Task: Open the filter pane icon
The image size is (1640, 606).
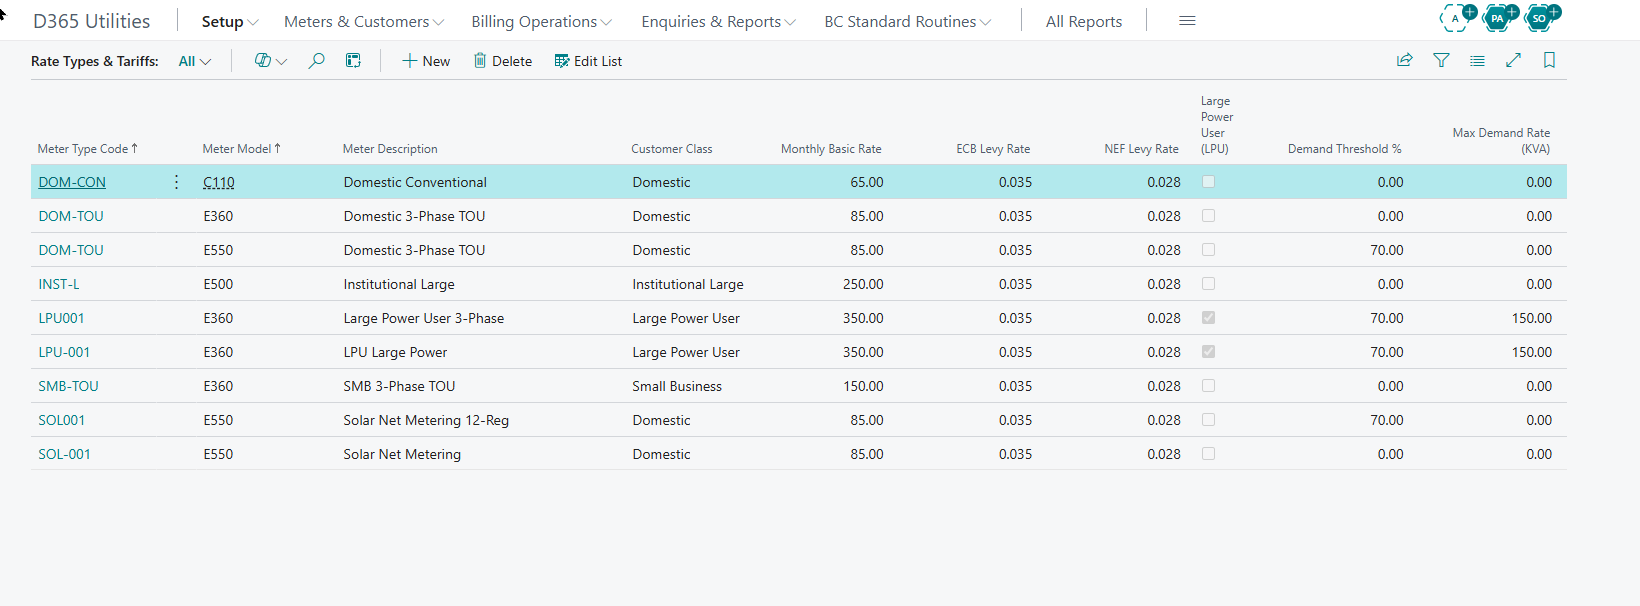Action: click(1441, 61)
